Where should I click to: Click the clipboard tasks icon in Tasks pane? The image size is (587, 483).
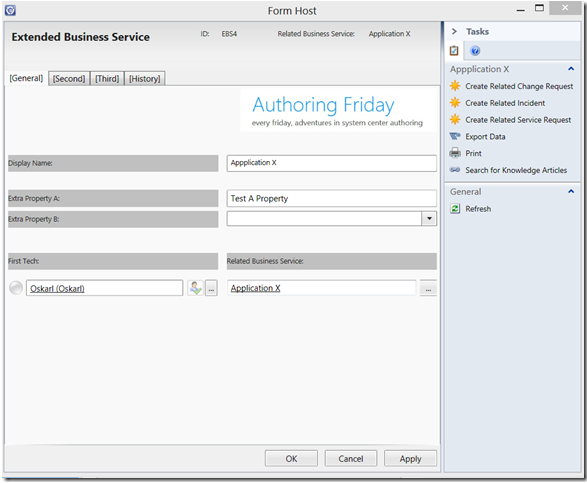point(454,51)
